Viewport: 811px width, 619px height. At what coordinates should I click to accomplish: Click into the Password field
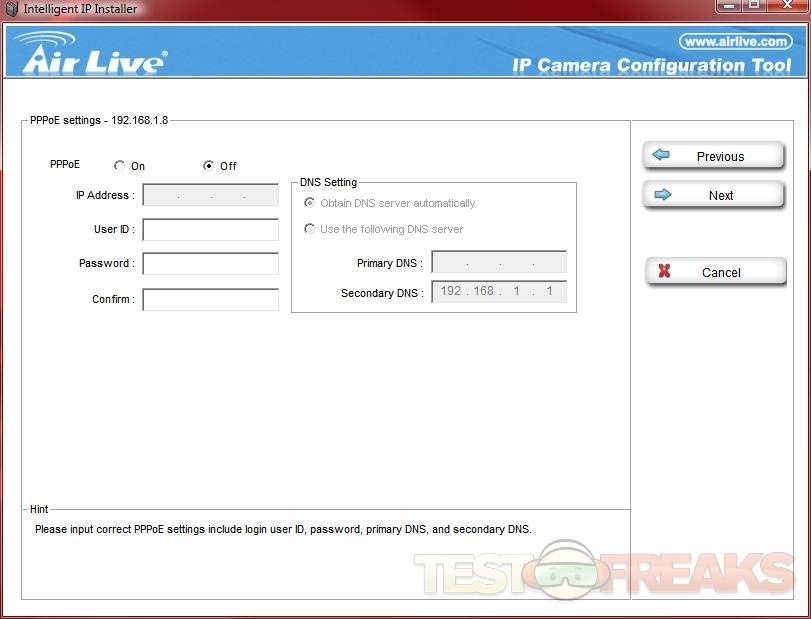point(210,264)
